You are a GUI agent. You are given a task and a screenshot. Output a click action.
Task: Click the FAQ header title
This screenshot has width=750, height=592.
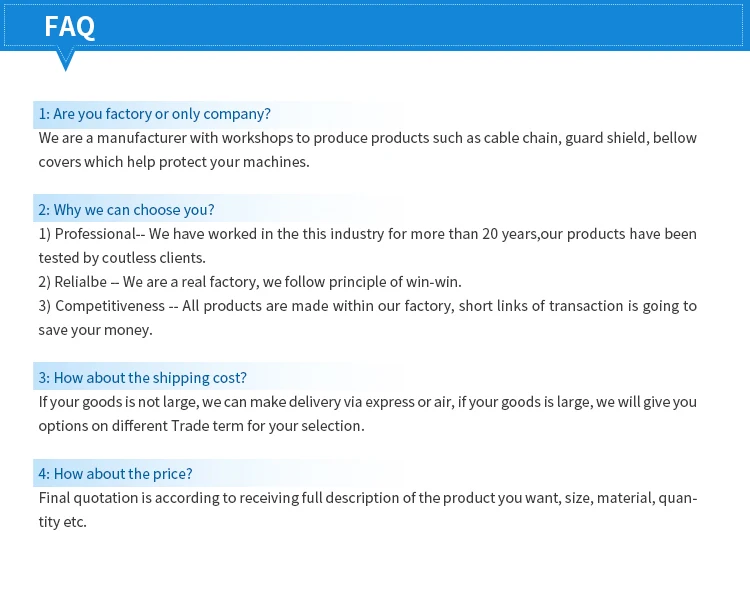click(69, 27)
